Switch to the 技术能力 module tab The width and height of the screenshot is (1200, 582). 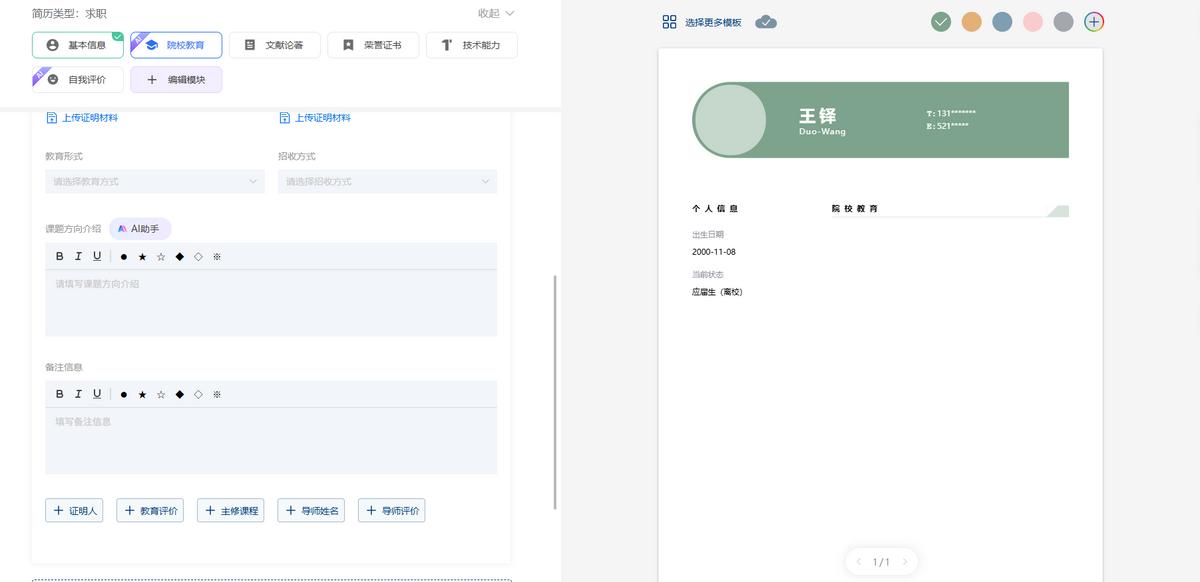[x=472, y=45]
